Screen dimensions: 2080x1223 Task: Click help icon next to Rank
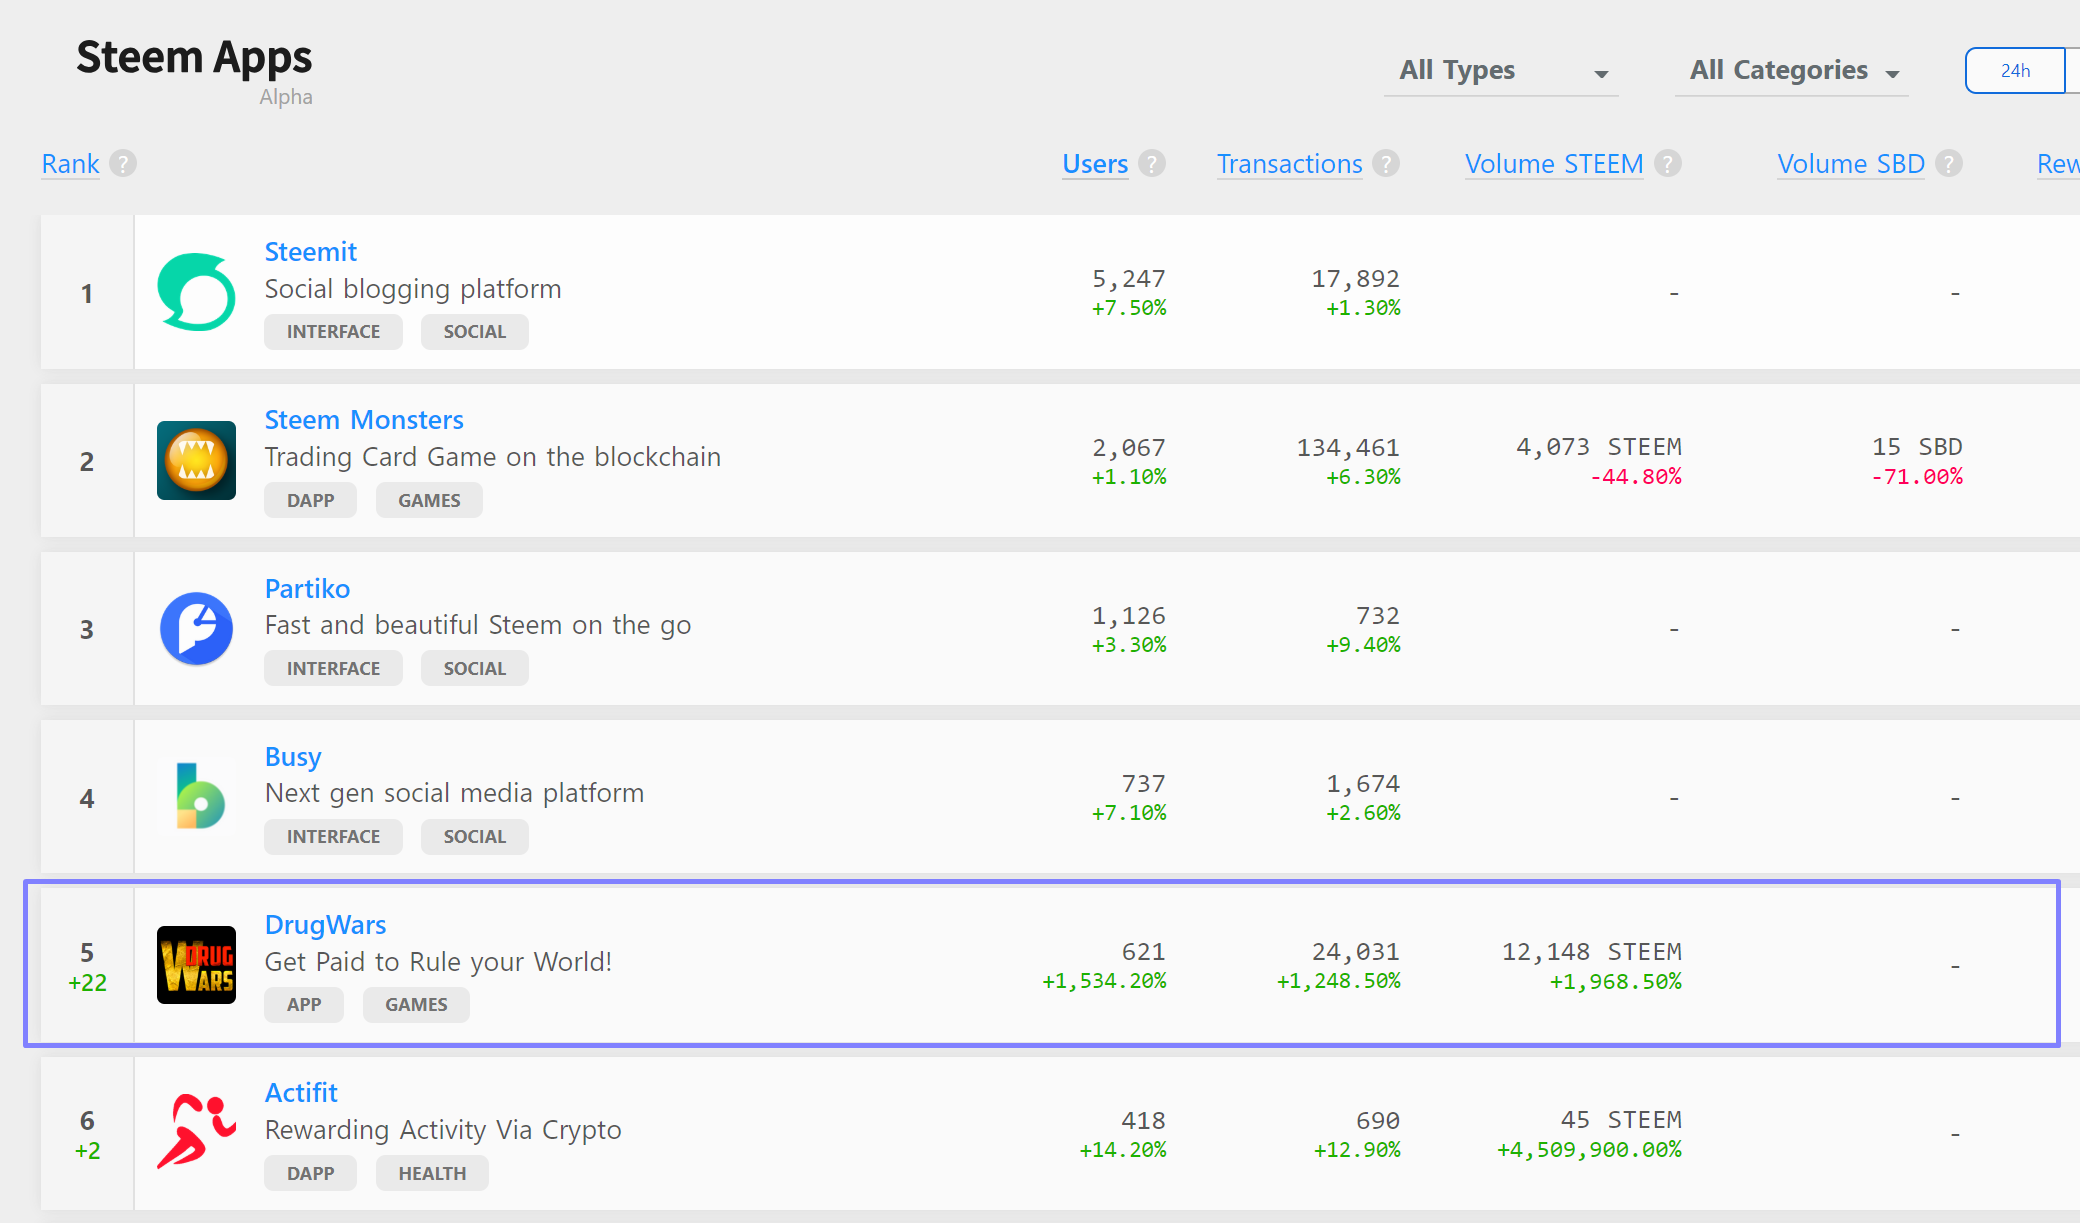tap(123, 163)
